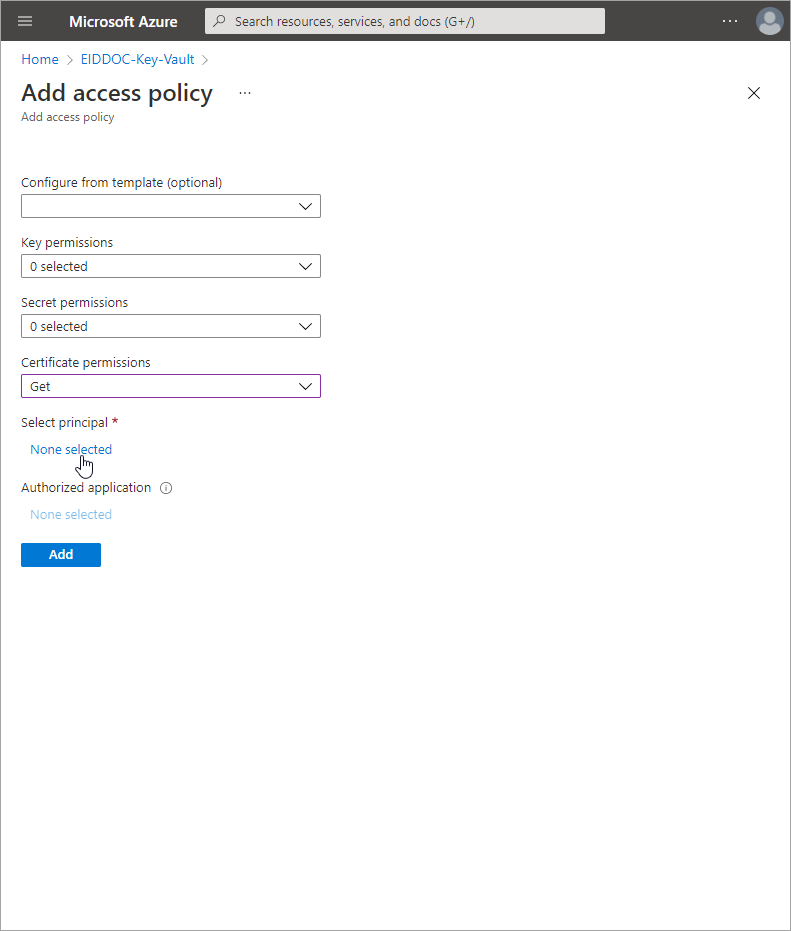This screenshot has width=791, height=931.
Task: Open the Key permissions dropdown
Action: click(x=171, y=266)
